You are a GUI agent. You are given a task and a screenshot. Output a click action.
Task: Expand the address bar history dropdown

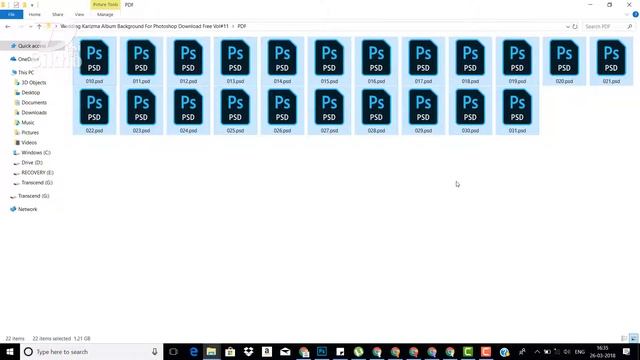567,27
